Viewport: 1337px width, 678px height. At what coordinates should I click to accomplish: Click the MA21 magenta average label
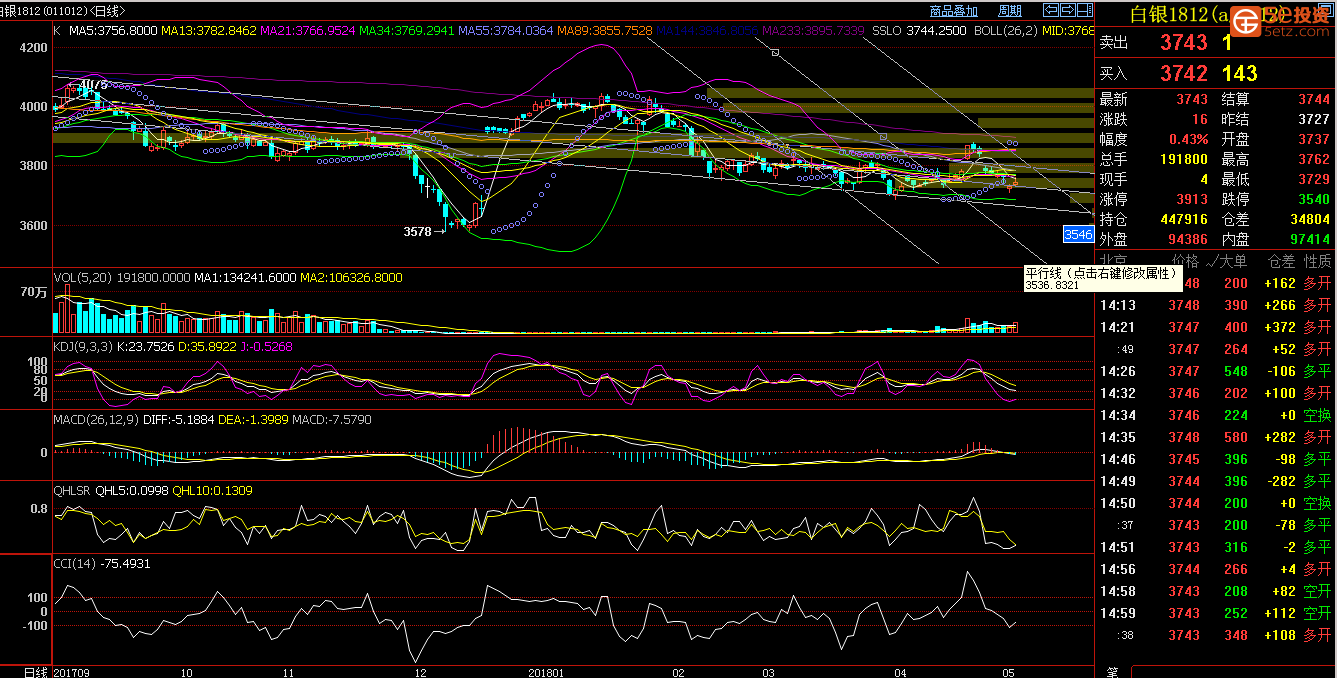tap(308, 31)
